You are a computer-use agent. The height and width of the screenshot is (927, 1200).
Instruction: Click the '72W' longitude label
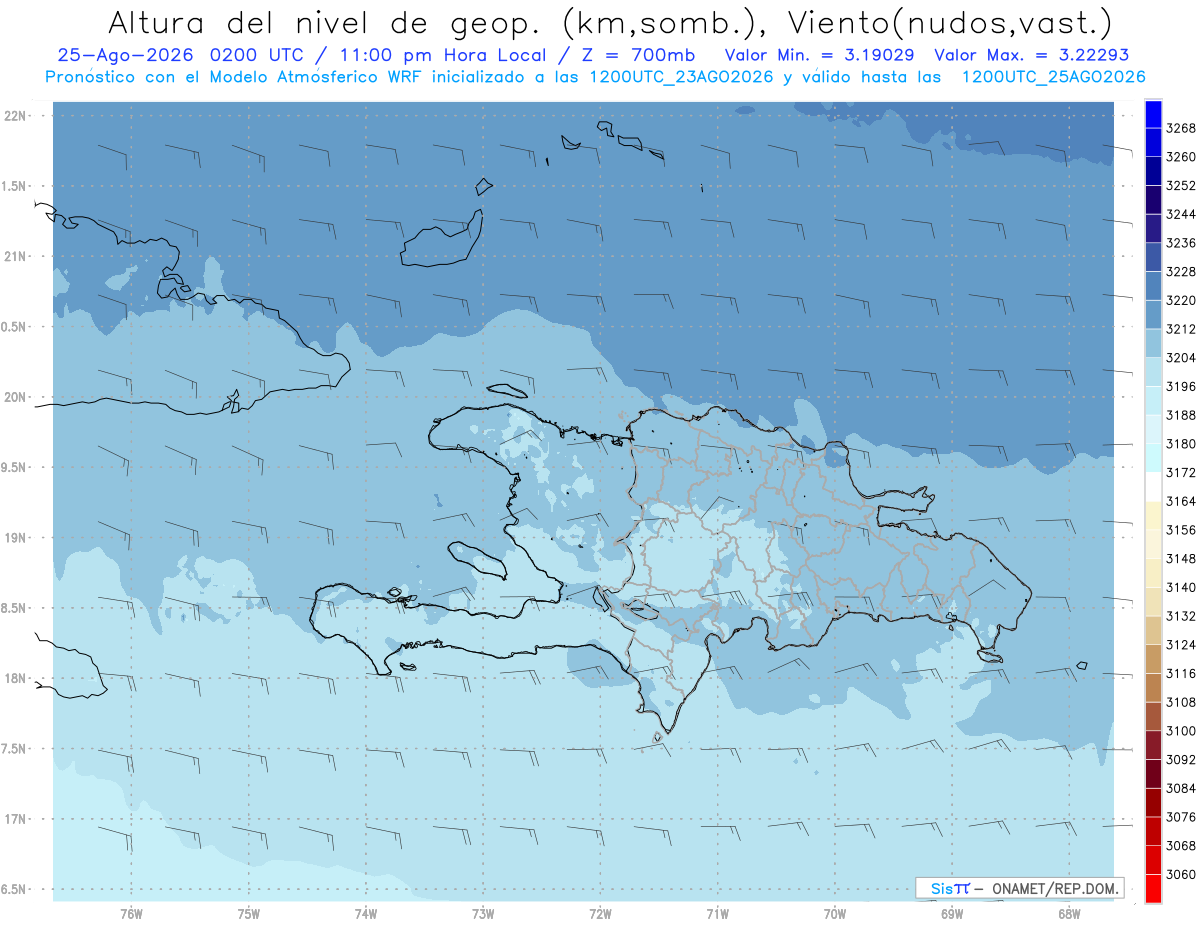(600, 913)
